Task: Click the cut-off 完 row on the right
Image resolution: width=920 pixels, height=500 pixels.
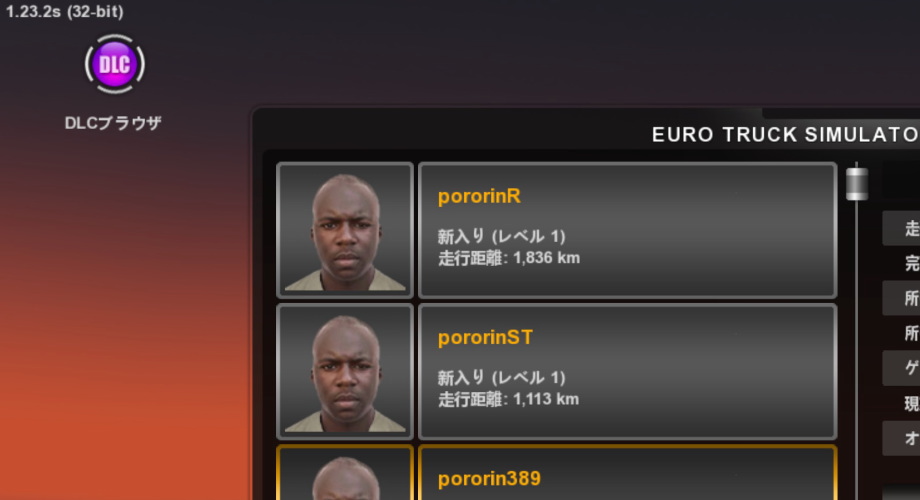Action: [901, 263]
